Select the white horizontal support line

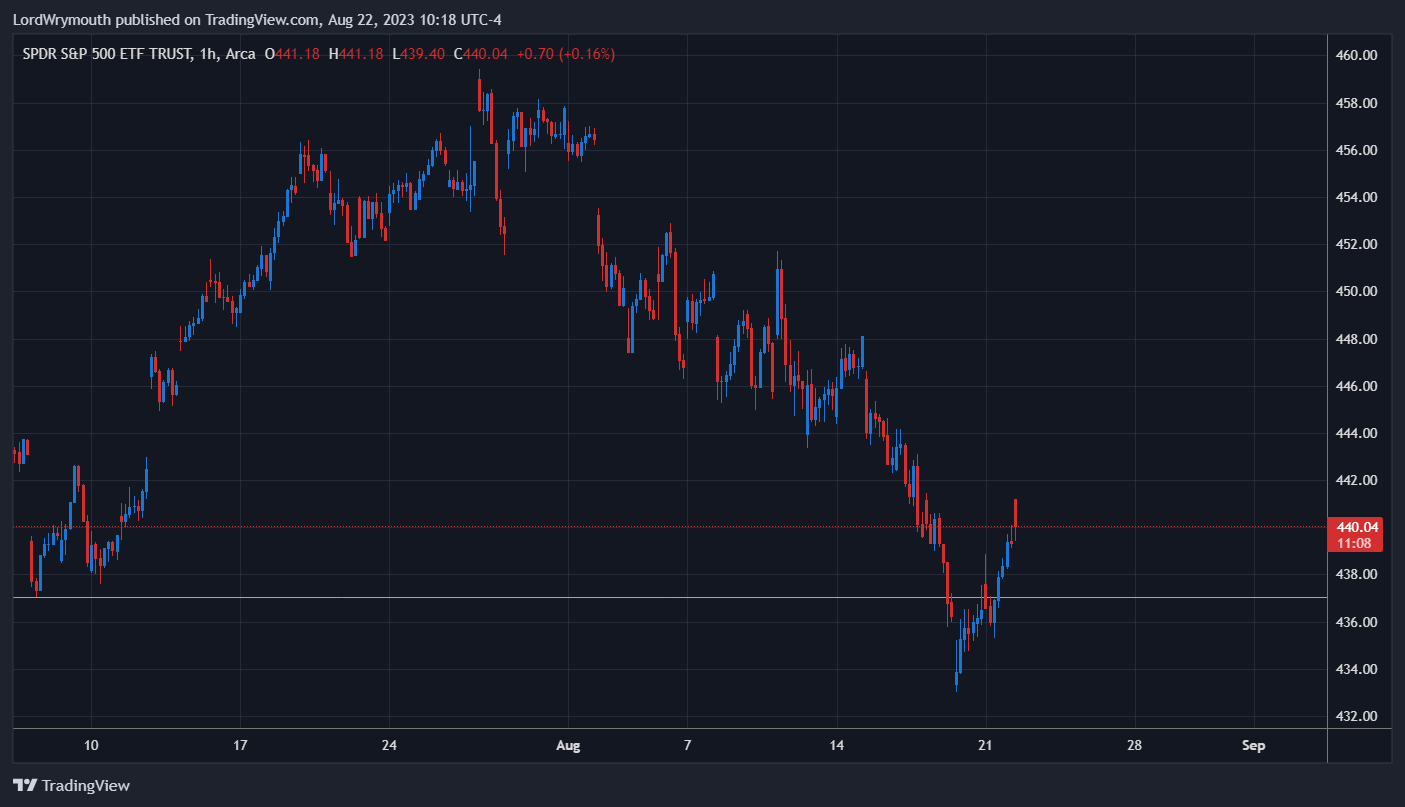pyautogui.click(x=669, y=598)
